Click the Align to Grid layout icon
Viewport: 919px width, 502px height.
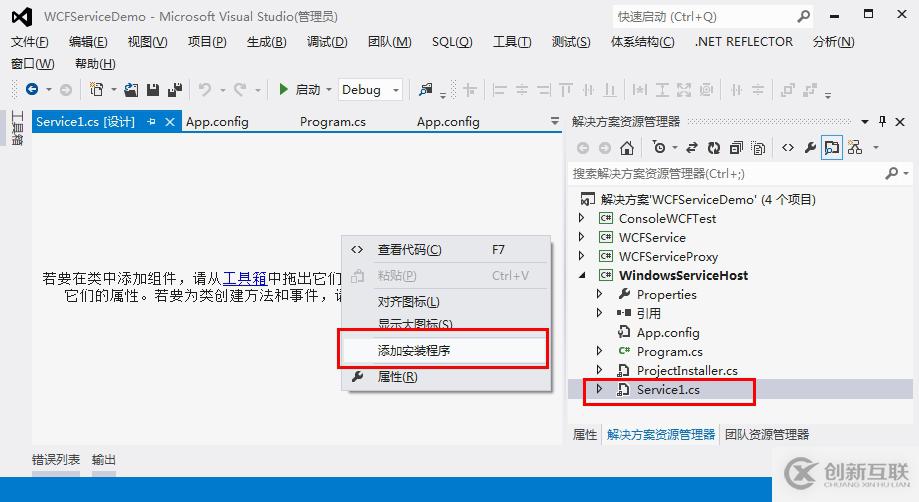[x=469, y=90]
